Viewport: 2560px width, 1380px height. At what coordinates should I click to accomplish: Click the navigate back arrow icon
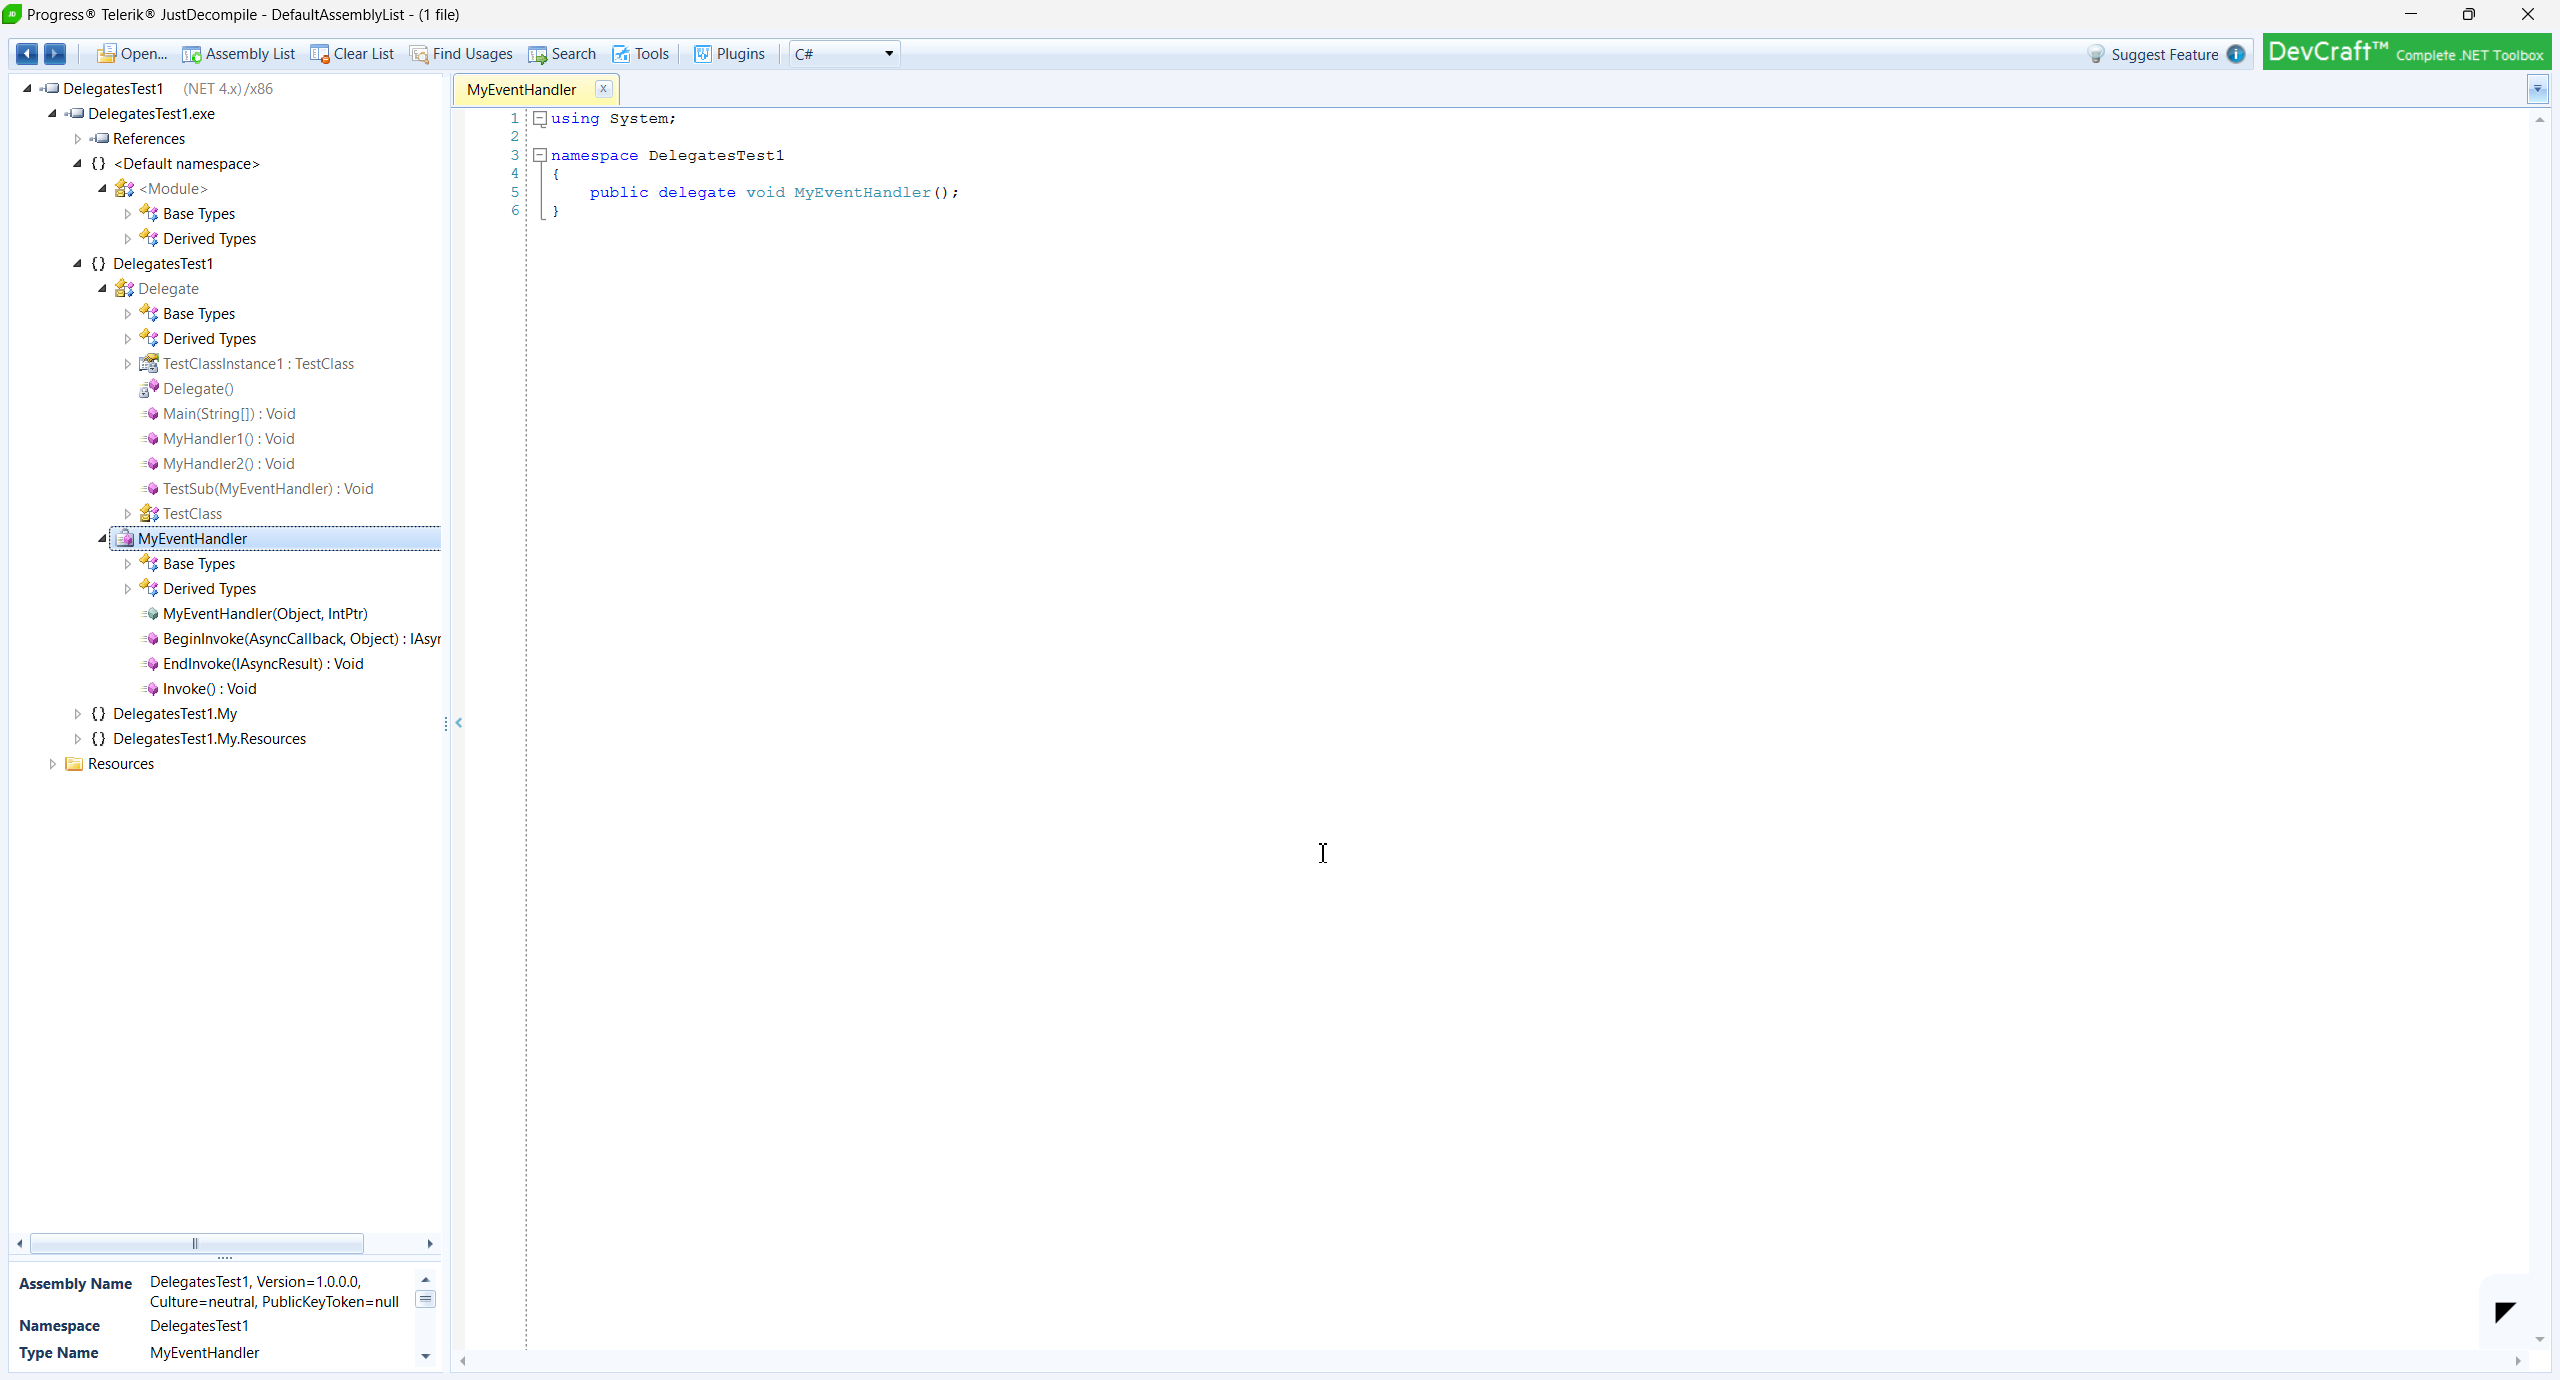[27, 54]
